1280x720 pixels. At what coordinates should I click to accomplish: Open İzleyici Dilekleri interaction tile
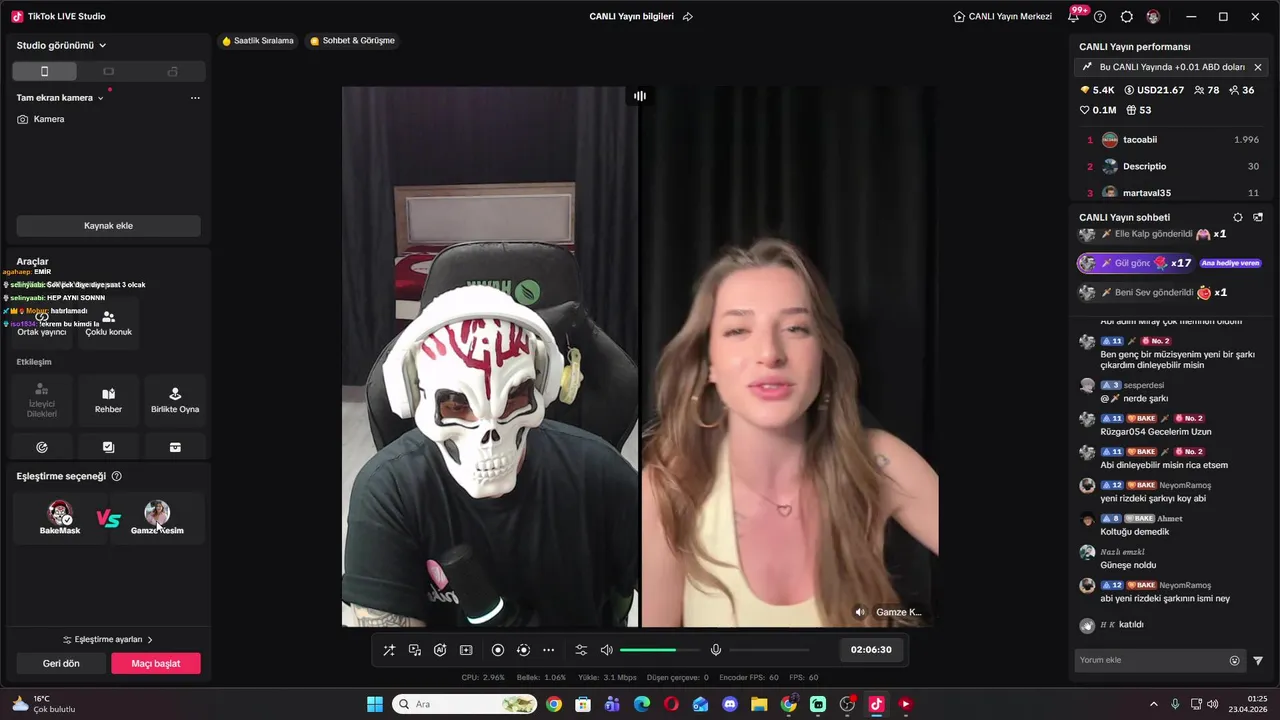point(41,400)
